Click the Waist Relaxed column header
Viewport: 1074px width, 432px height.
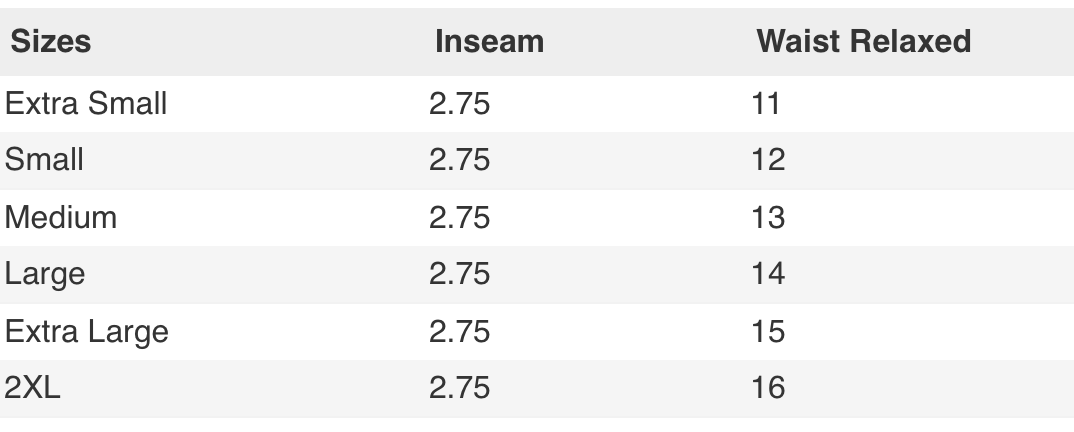863,42
